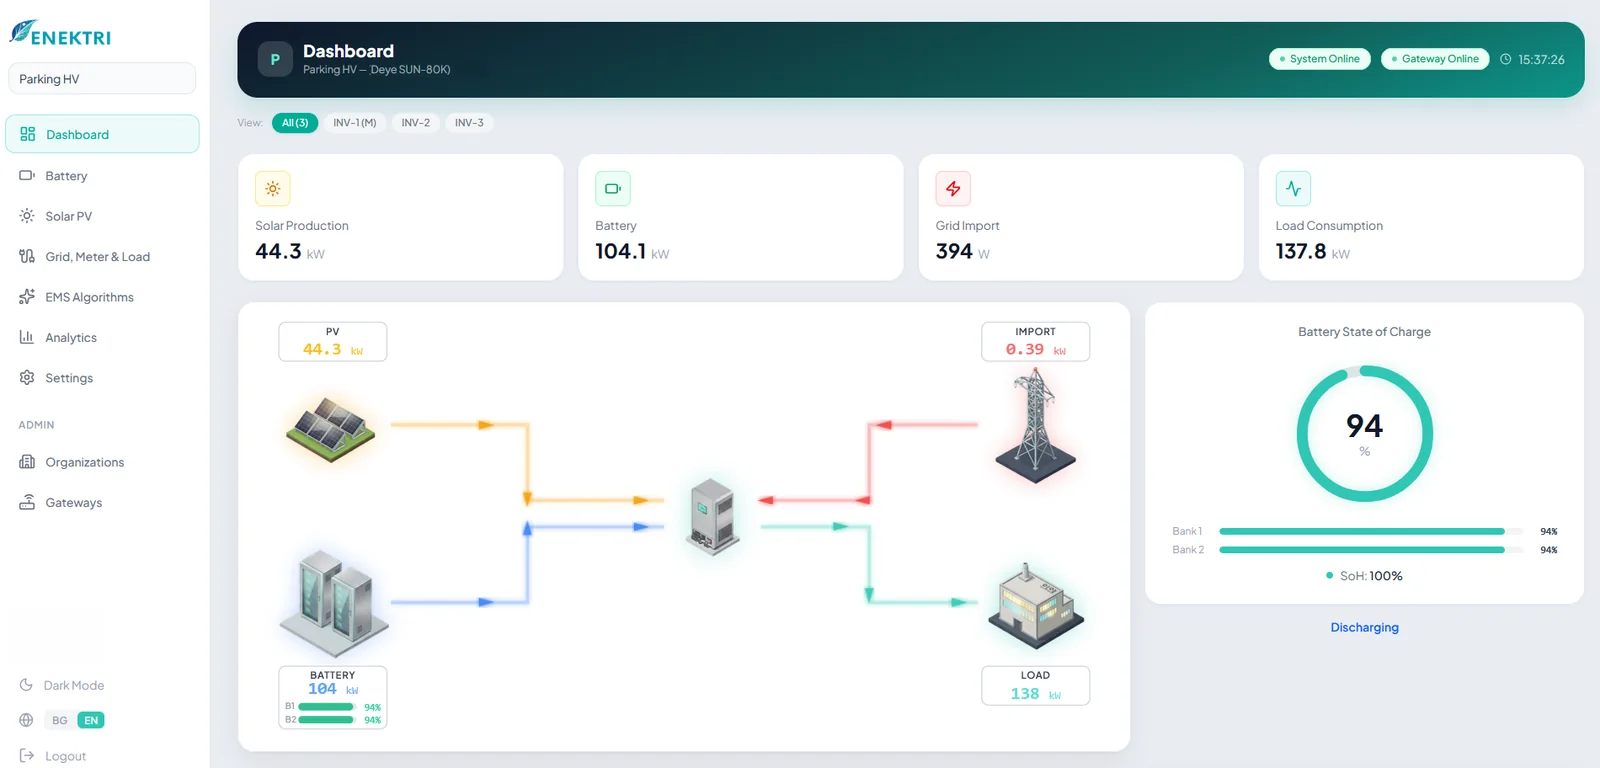Click the Organizations building icon
This screenshot has width=1600, height=768.
click(27, 462)
